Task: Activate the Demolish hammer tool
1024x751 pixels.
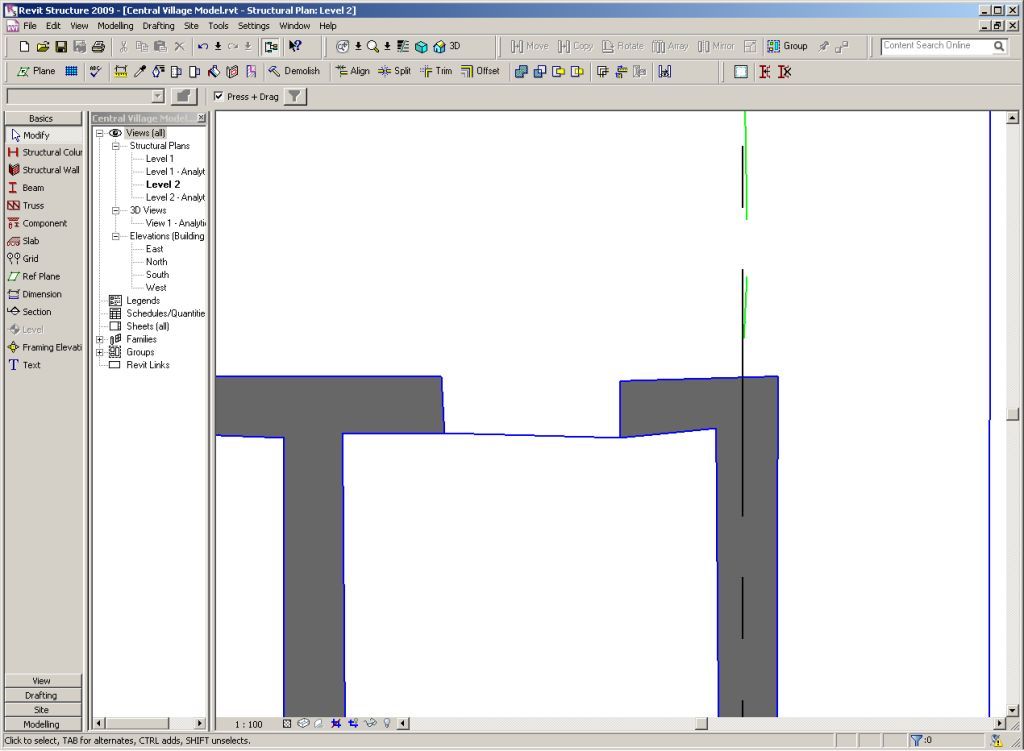Action: pyautogui.click(x=294, y=71)
